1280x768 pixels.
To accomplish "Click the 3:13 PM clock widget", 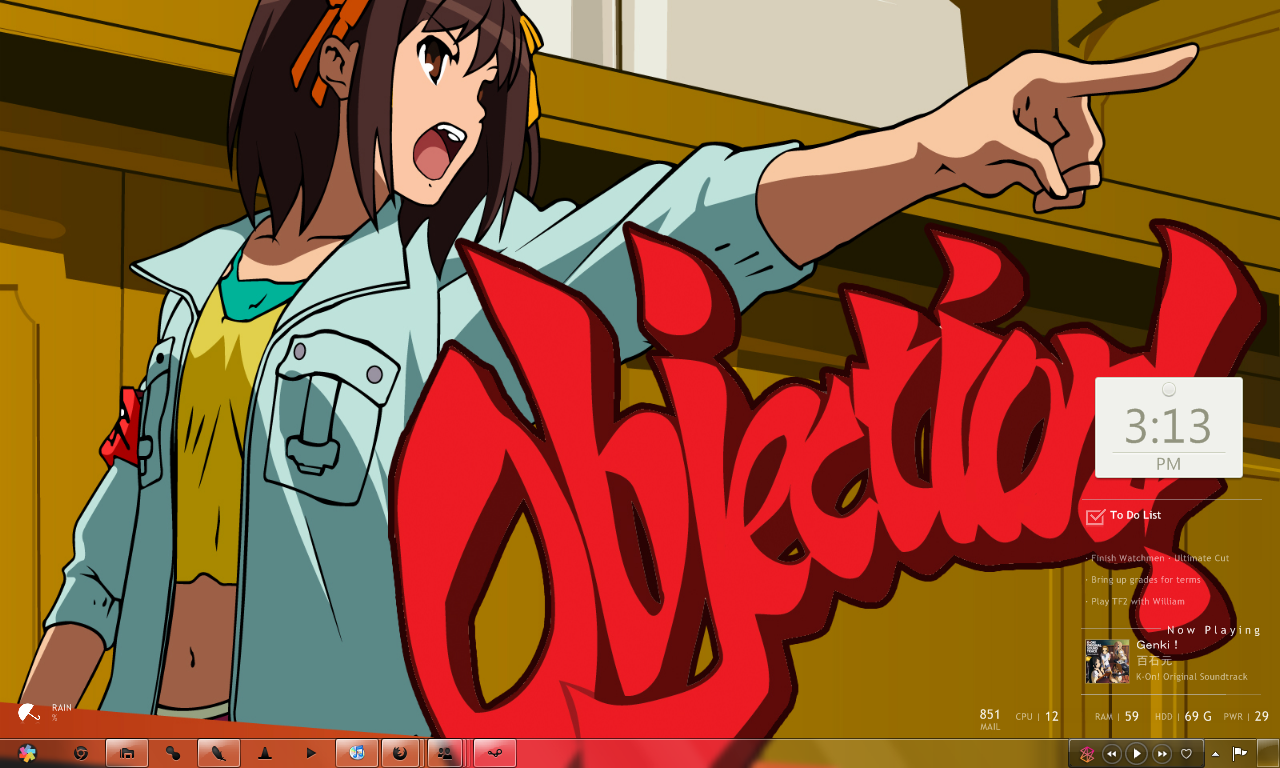I will 1169,427.
